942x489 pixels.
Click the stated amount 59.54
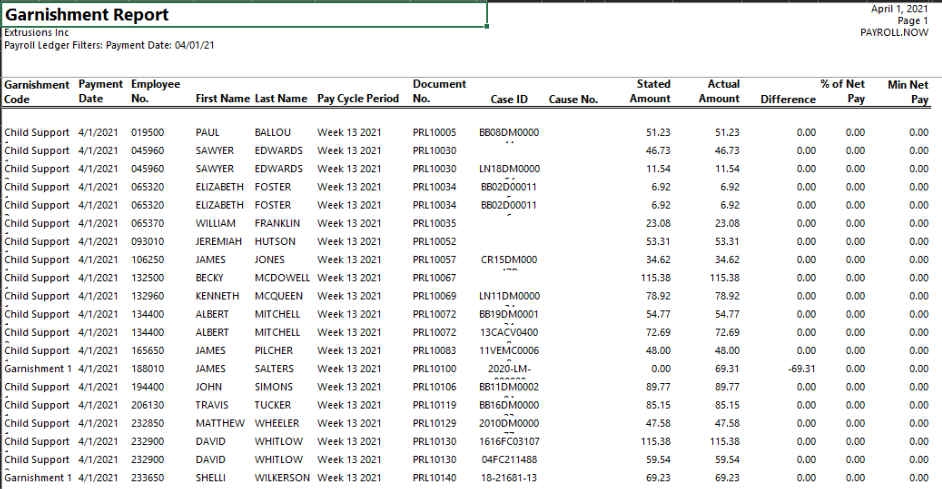click(658, 460)
